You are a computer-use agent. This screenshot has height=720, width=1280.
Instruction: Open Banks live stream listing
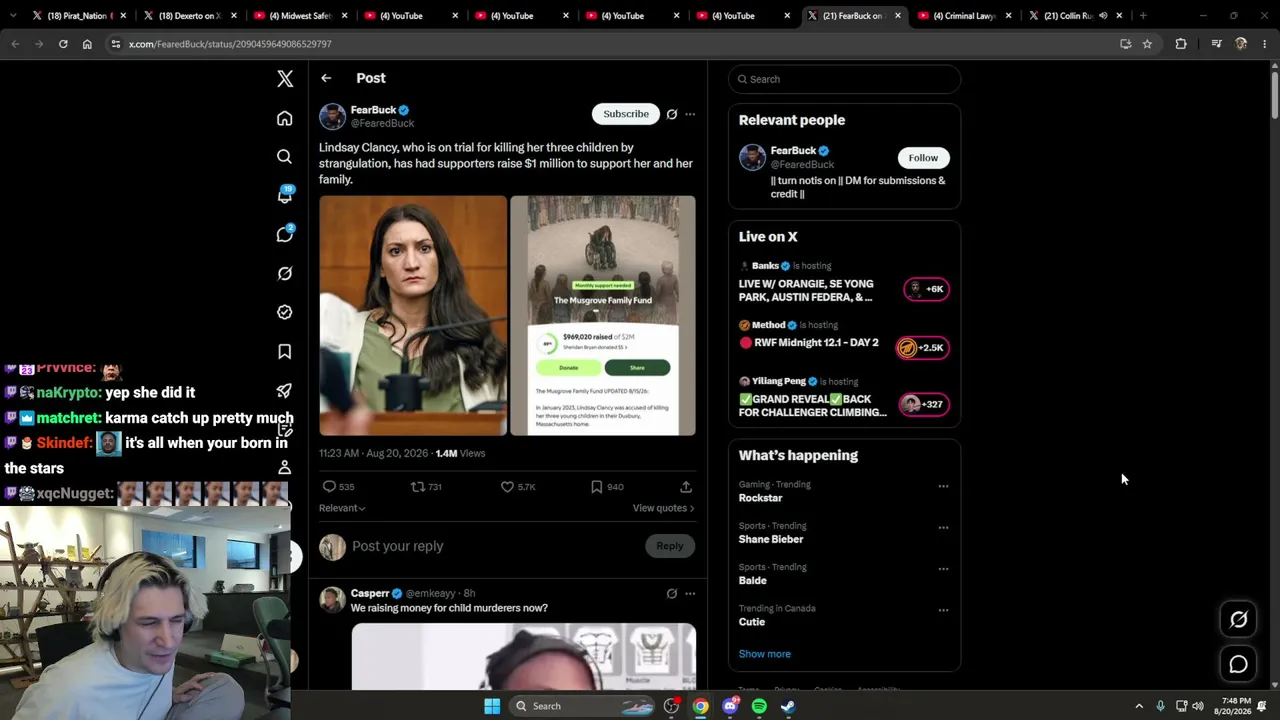pos(845,284)
